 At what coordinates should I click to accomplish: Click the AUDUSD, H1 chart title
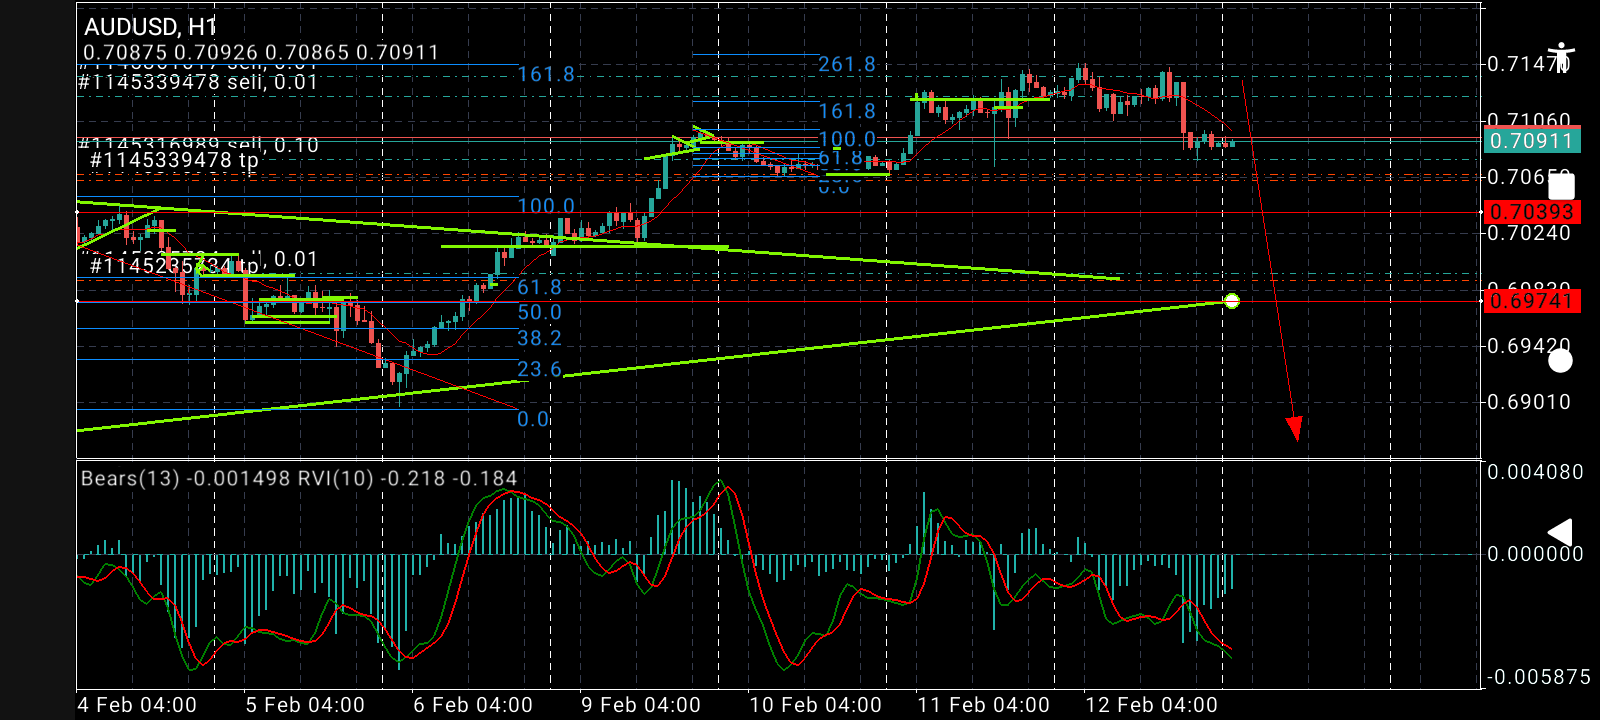click(150, 27)
